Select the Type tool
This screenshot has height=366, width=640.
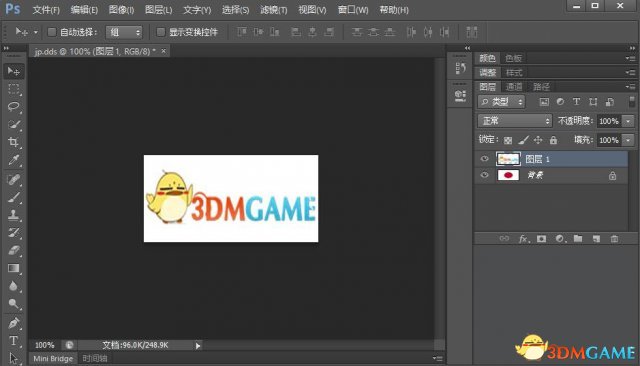click(14, 341)
